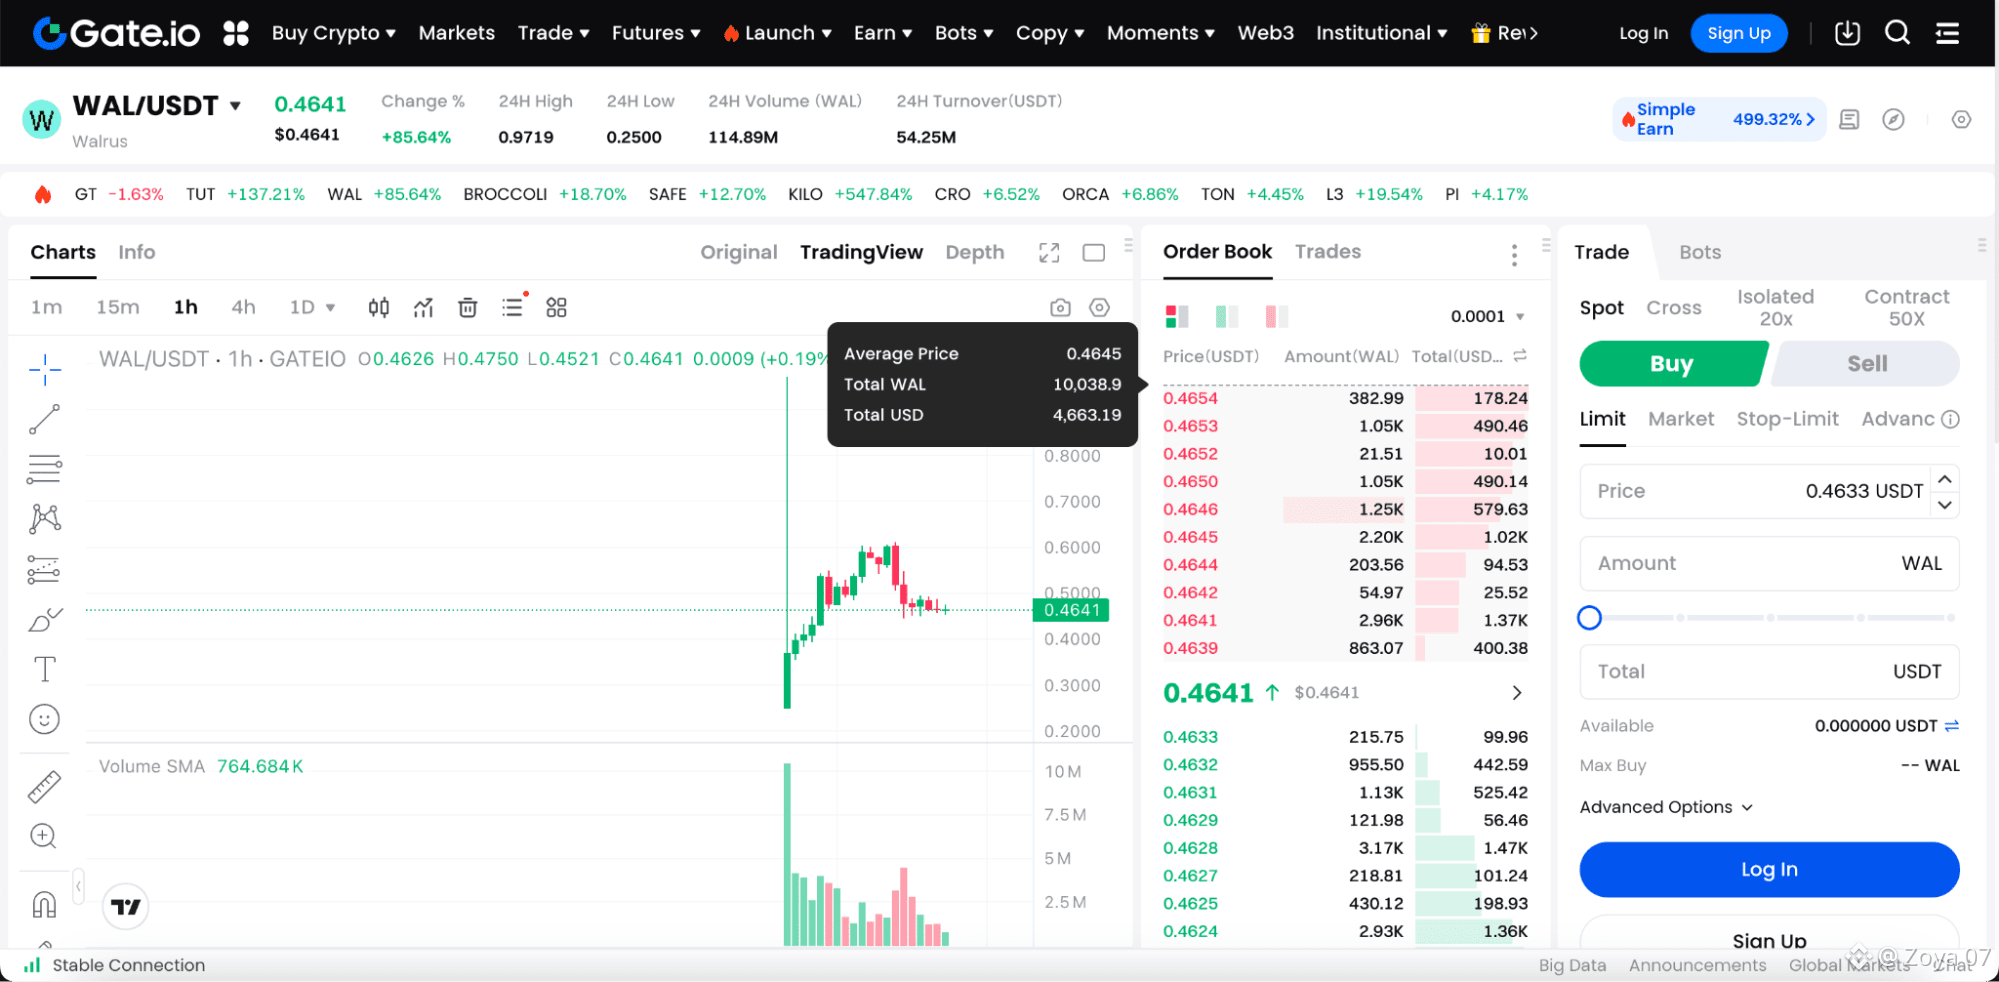Select the trend line drawing tool
Screen dimensions: 1999x982
pyautogui.click(x=45, y=420)
